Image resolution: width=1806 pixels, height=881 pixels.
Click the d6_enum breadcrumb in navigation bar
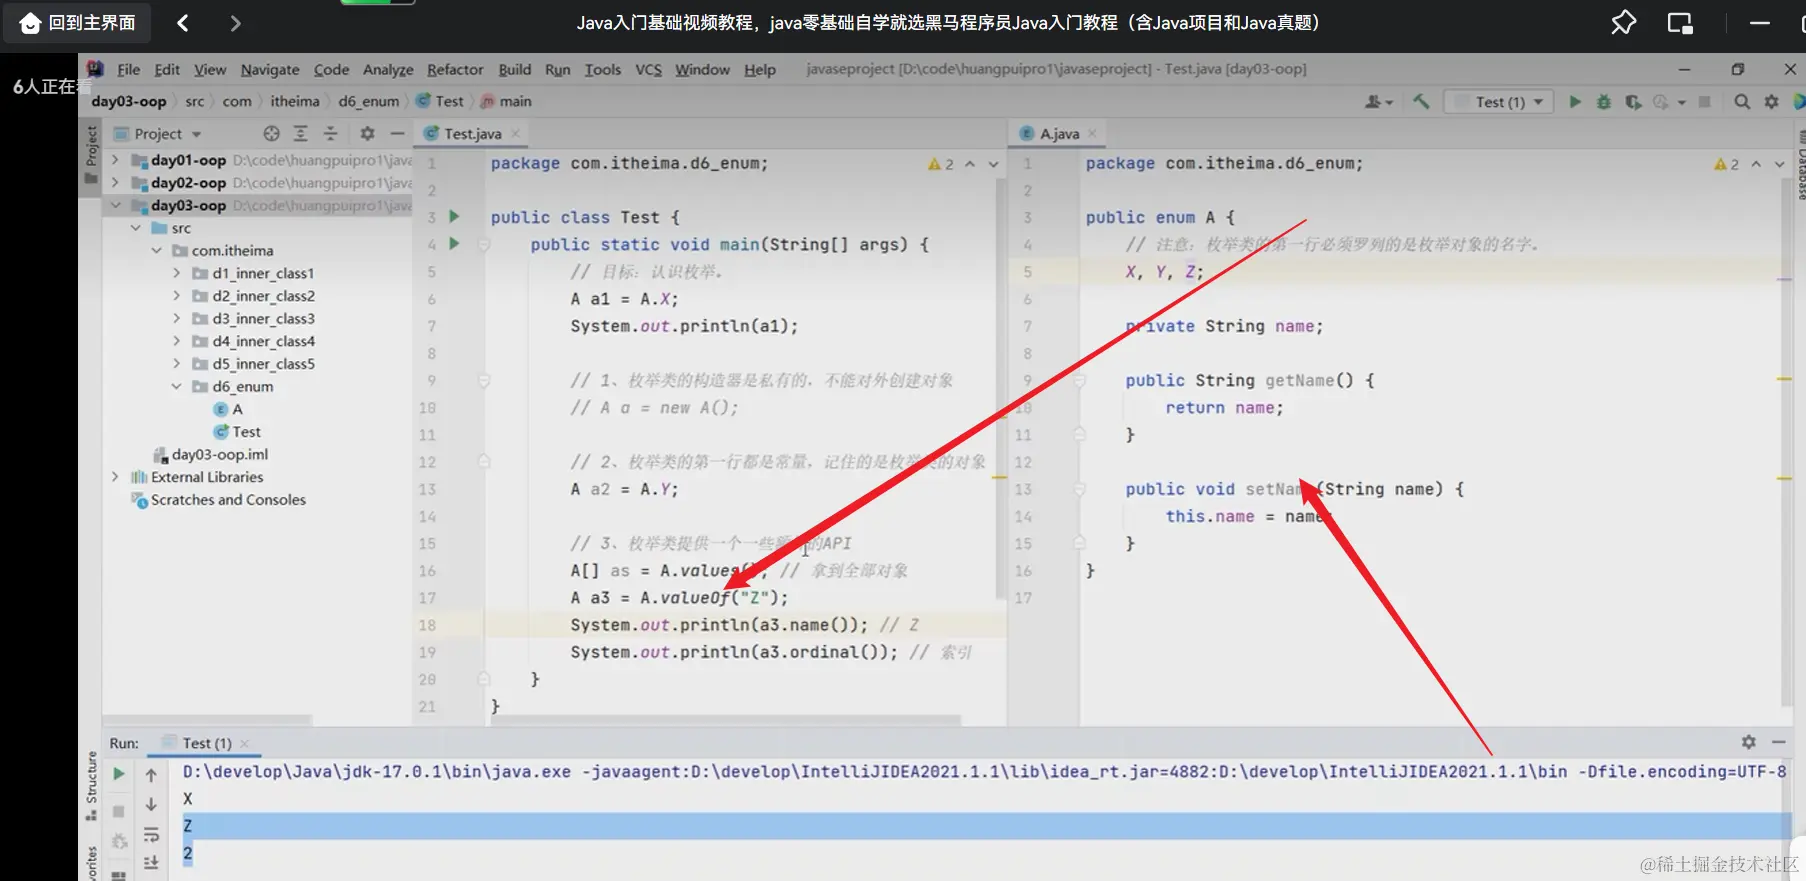tap(368, 101)
